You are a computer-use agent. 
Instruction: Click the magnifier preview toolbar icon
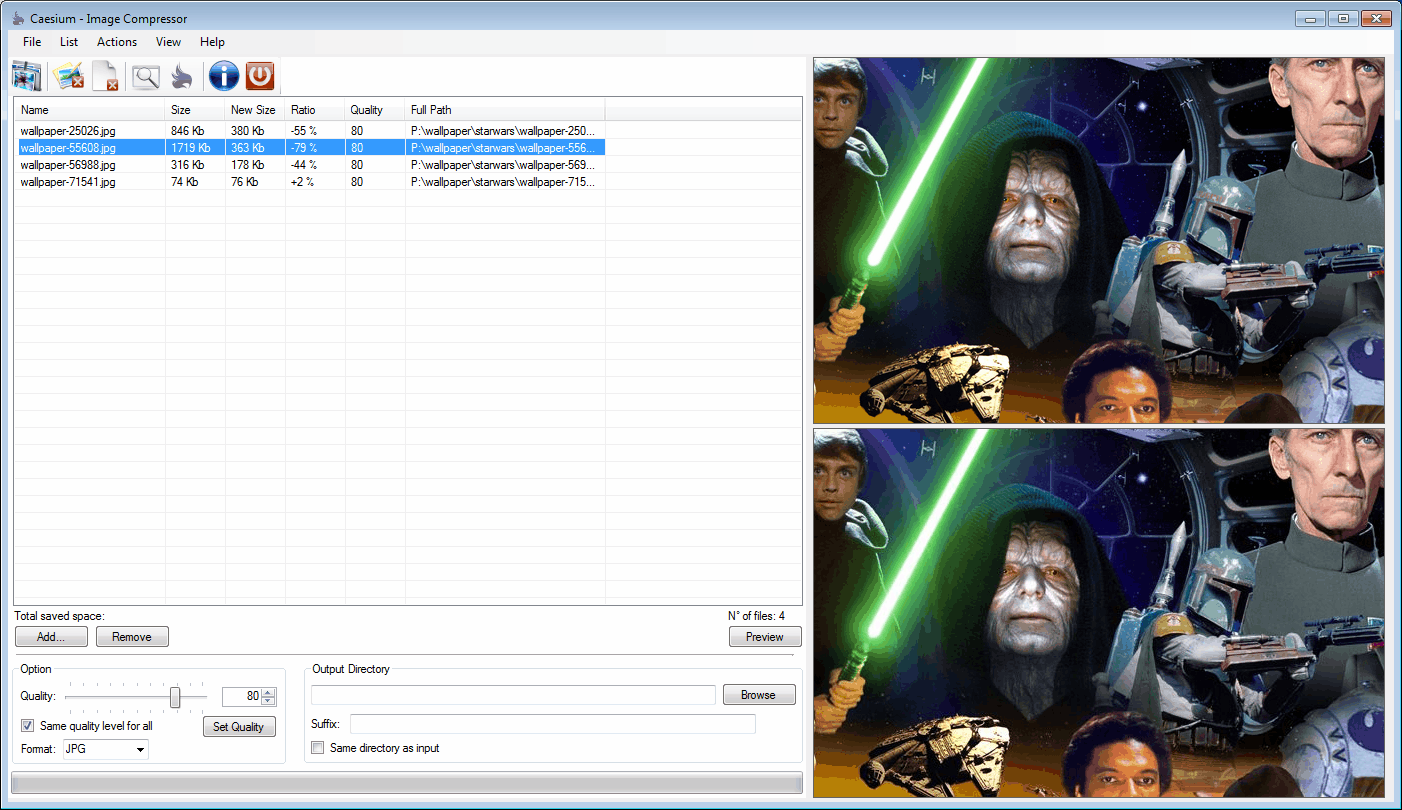[146, 76]
